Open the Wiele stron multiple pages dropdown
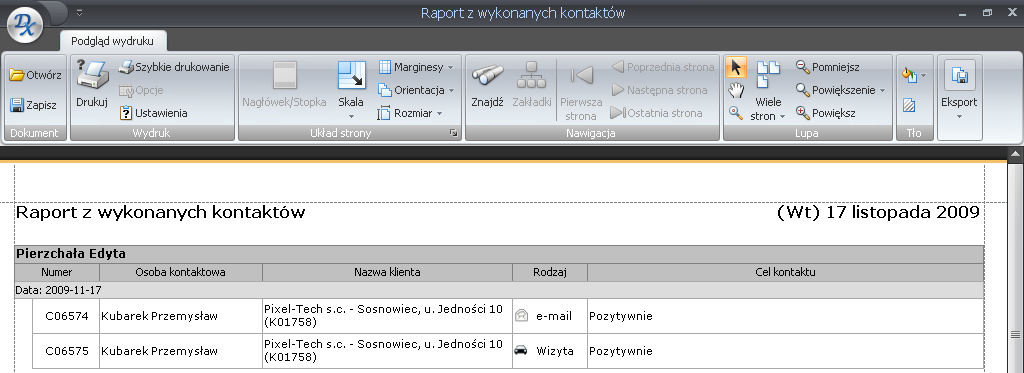The width and height of the screenshot is (1024, 373). (x=768, y=90)
